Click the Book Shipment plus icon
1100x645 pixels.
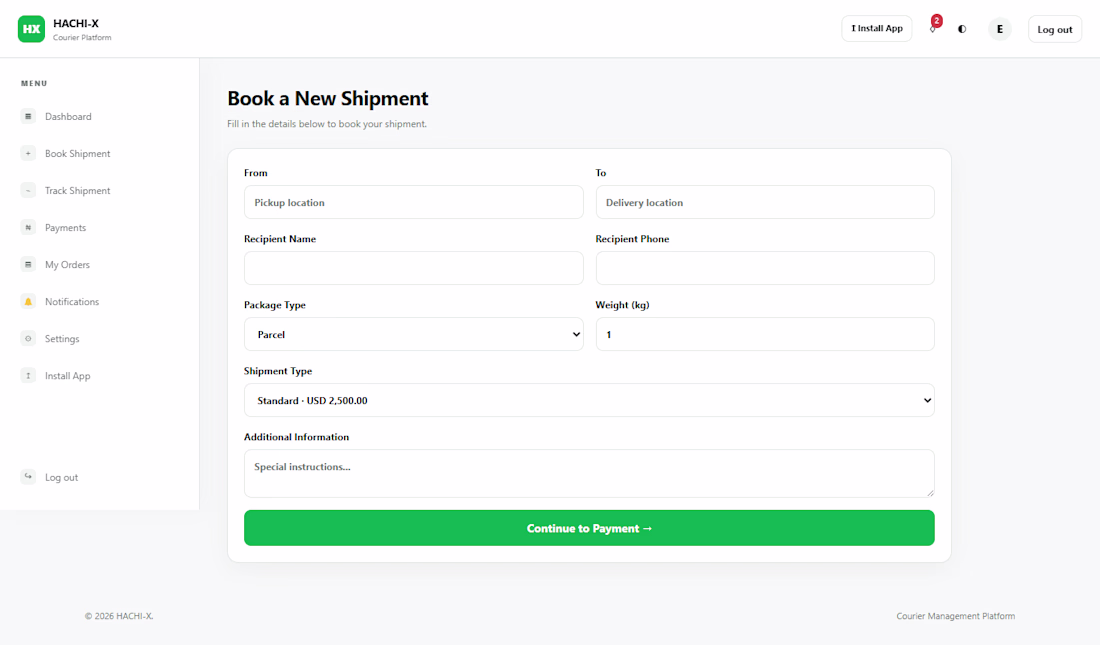[28, 154]
